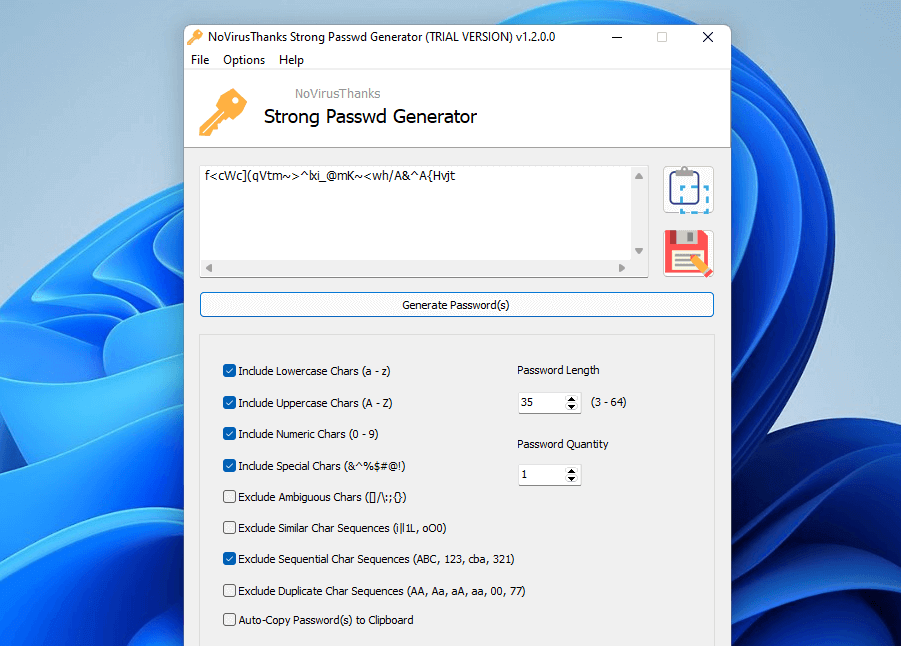Enable Exclude Similar Char Sequences
Image resolution: width=901 pixels, height=646 pixels.
pyautogui.click(x=229, y=528)
